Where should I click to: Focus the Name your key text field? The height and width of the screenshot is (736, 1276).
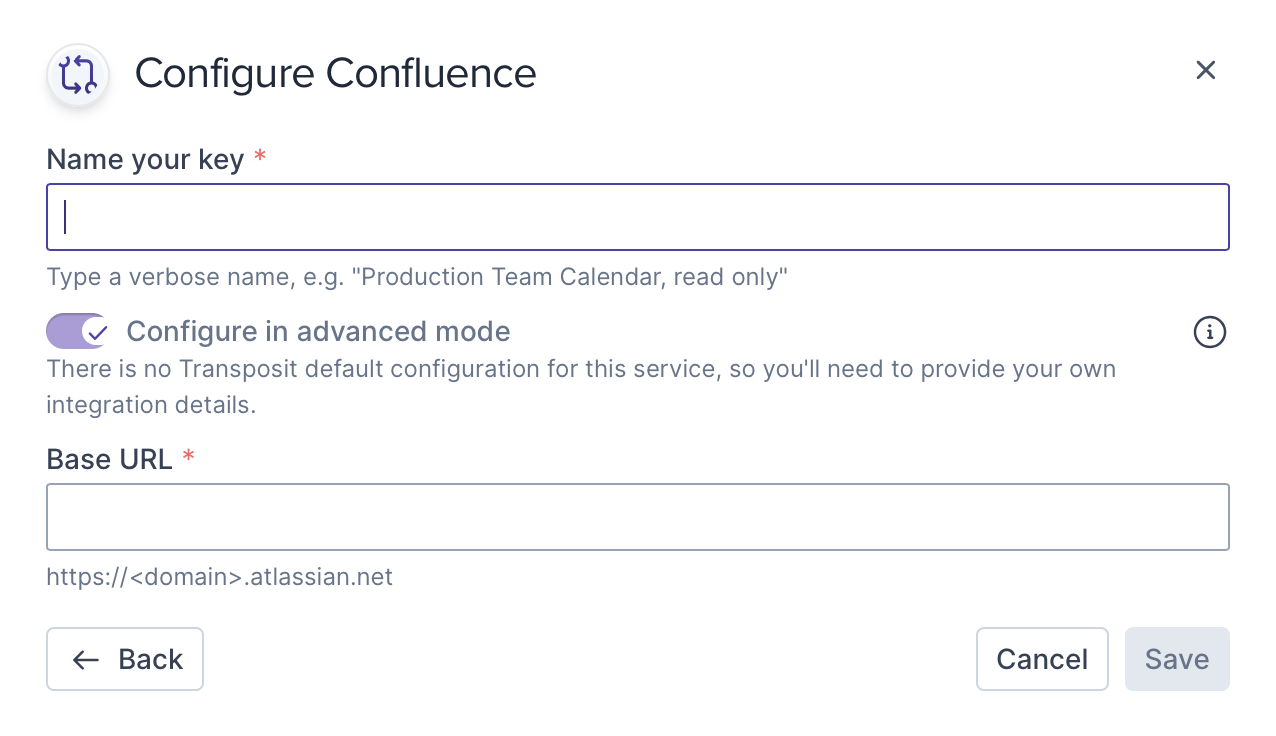(637, 217)
